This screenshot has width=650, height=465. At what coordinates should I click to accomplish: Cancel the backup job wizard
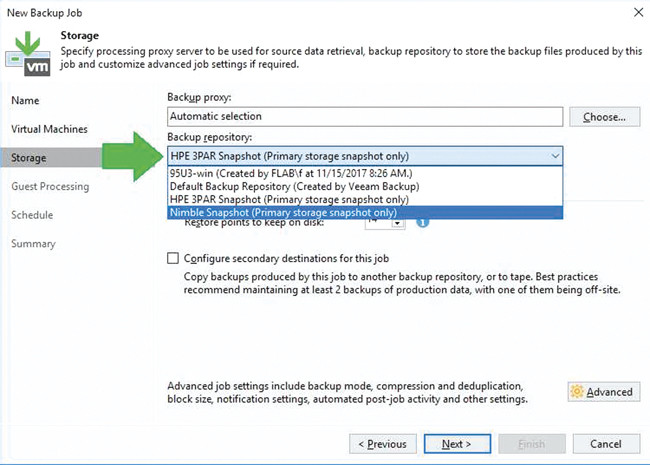(x=606, y=444)
